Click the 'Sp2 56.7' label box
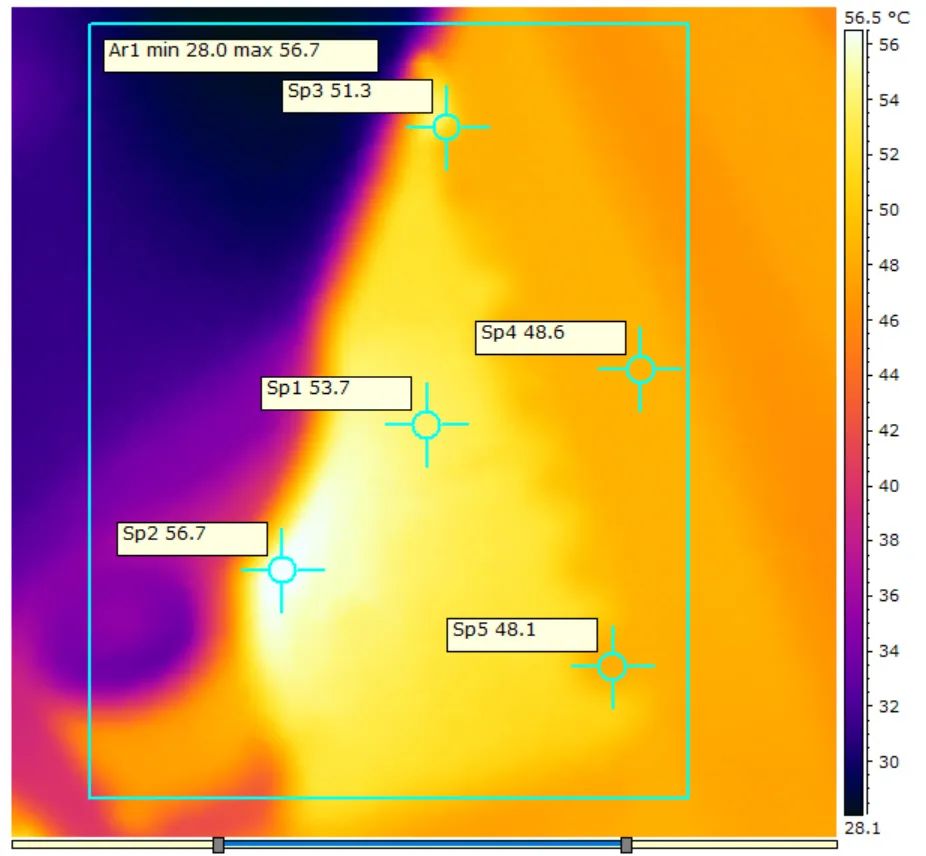Viewport: 926px width, 856px height. [192, 538]
